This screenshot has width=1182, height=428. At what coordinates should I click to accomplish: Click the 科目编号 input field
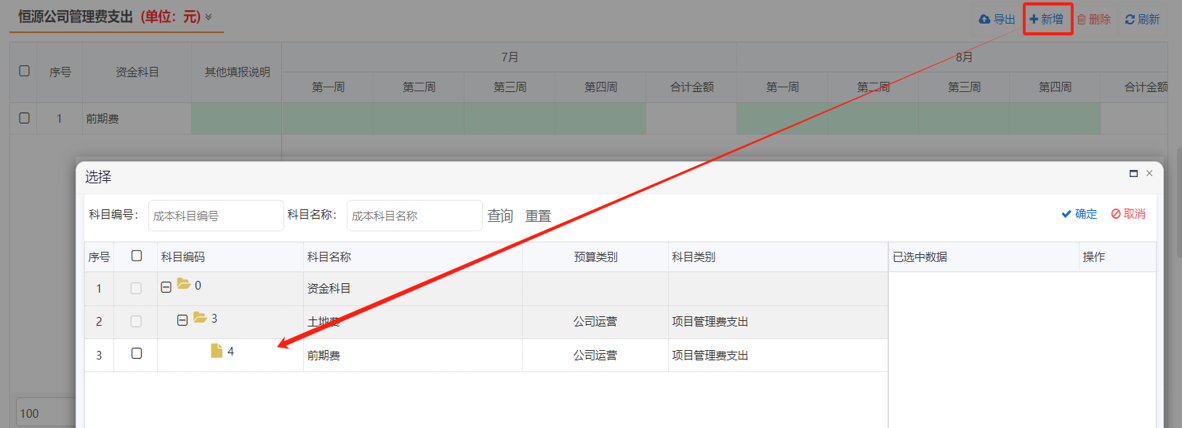click(216, 216)
